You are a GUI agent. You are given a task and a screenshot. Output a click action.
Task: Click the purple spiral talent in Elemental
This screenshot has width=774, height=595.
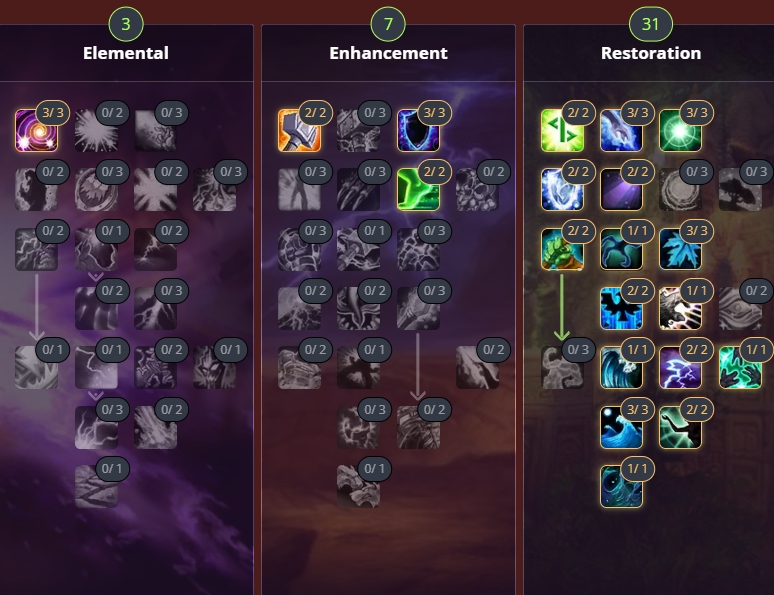(37, 130)
